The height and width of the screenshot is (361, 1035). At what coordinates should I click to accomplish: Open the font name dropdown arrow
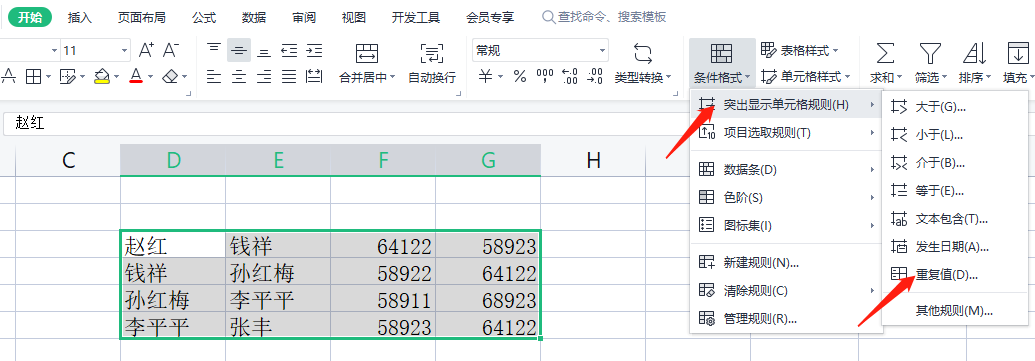[54, 50]
